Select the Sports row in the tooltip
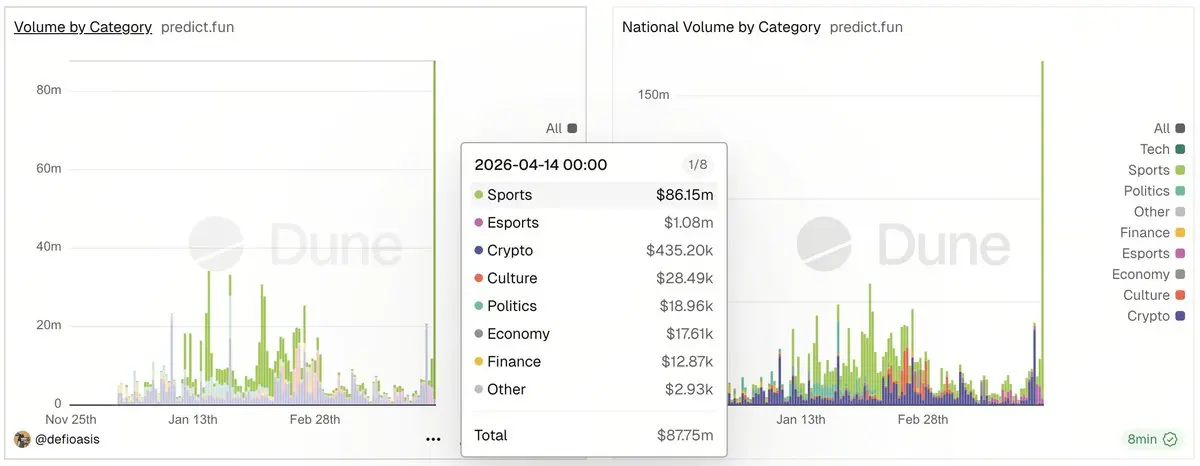 click(x=594, y=195)
